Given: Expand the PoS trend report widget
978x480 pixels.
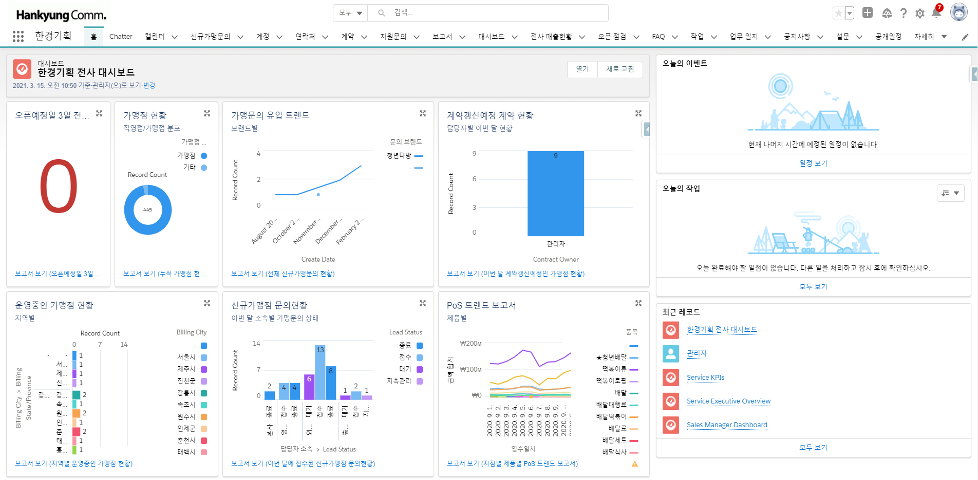Looking at the screenshot, I should 638,305.
